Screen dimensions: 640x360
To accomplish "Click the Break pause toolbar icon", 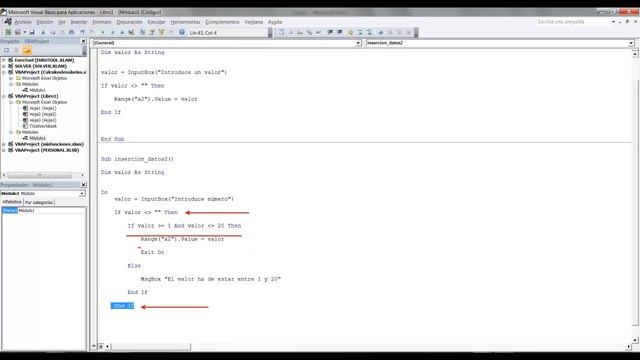I will click(112, 32).
